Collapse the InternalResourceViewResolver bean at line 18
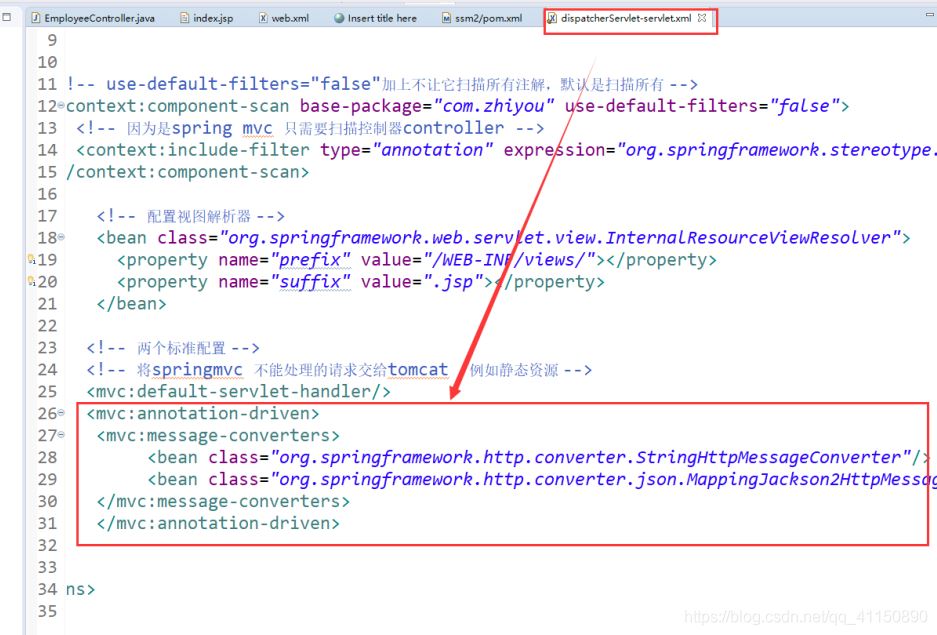 (x=61, y=237)
